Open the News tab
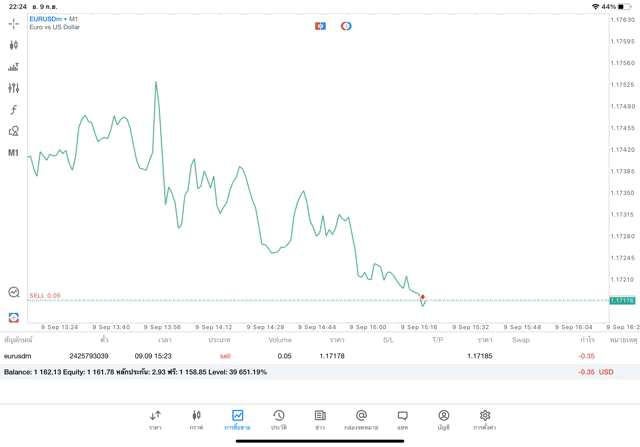This screenshot has width=640, height=447. (320, 419)
